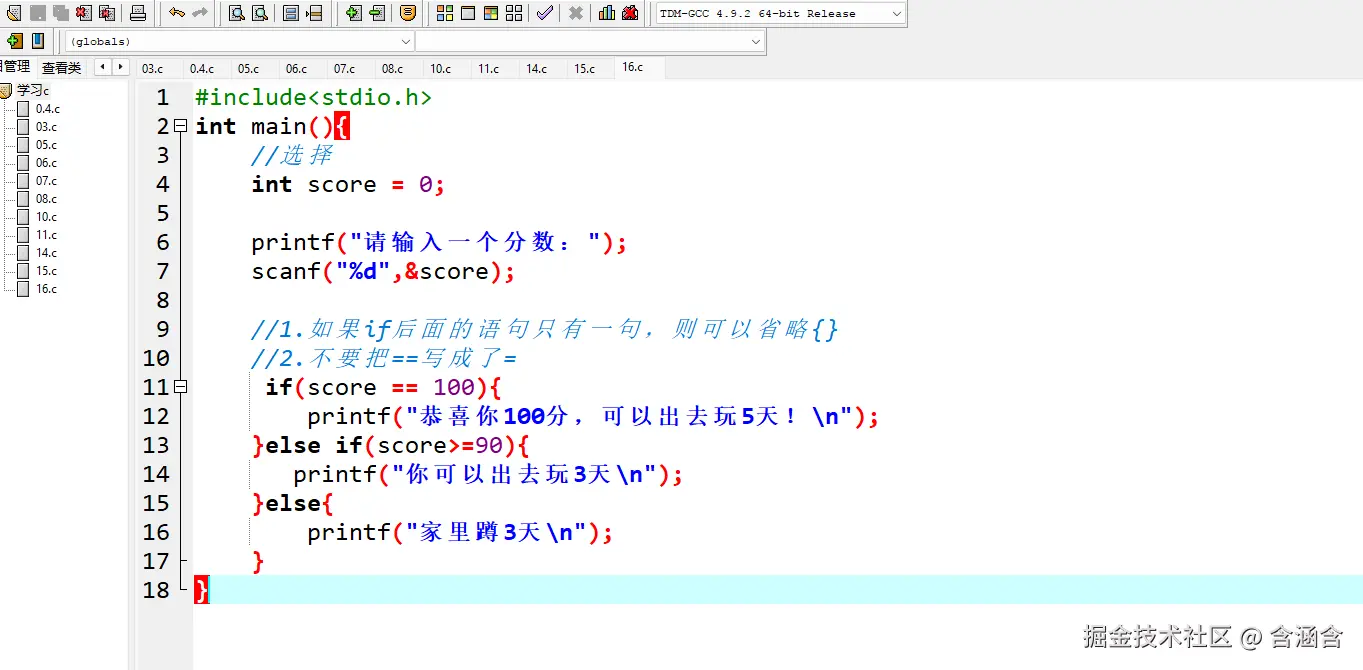This screenshot has height=670, width=1363.
Task: Open the Find search icon
Action: [x=237, y=13]
